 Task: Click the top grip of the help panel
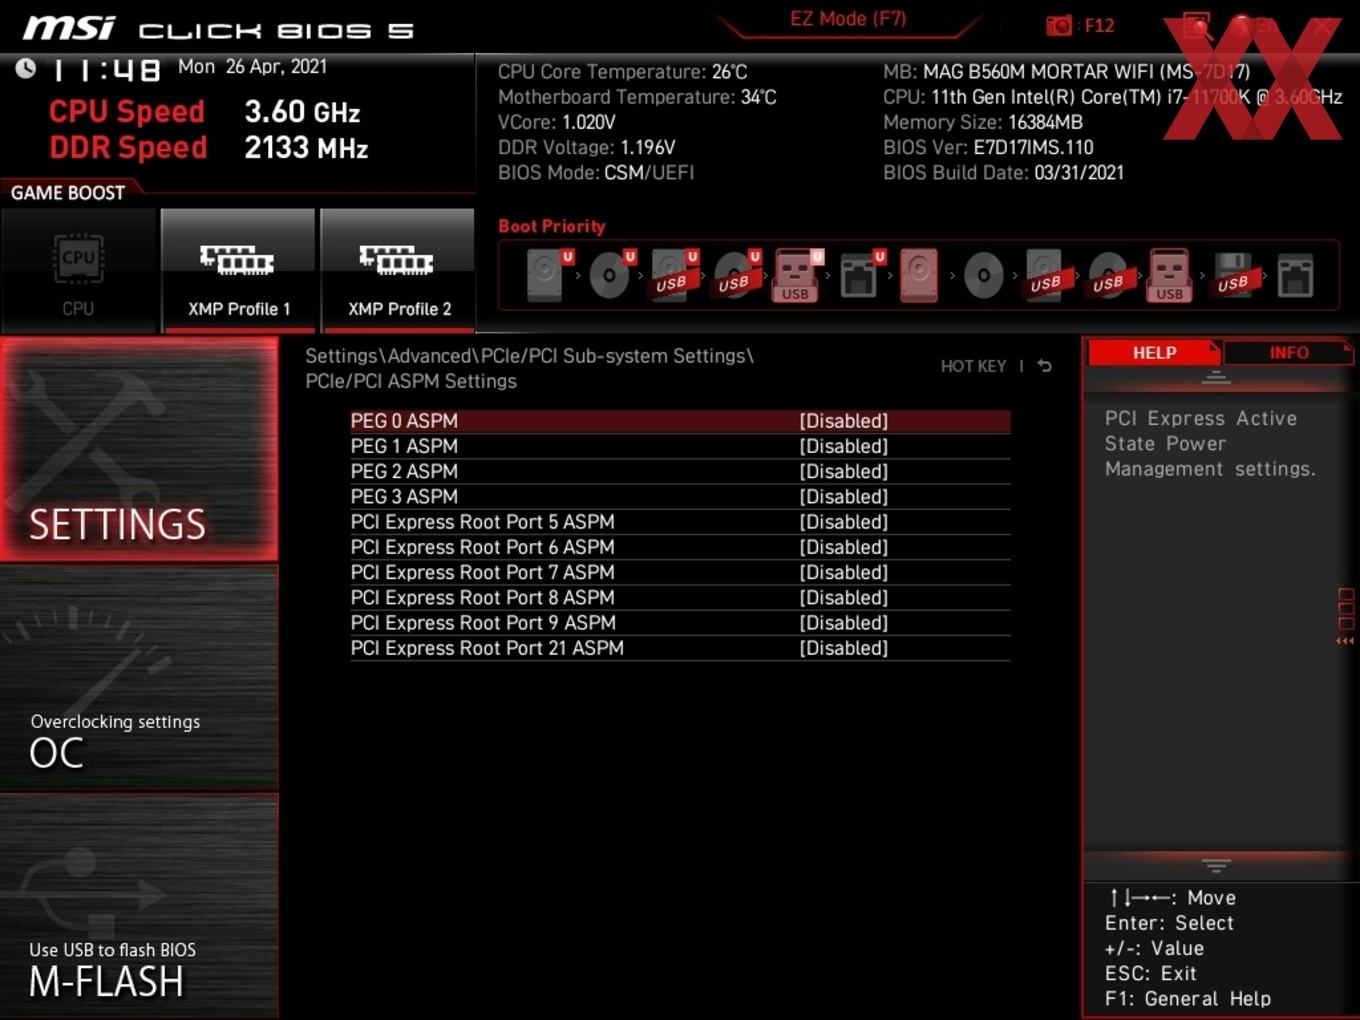[x=1216, y=377]
